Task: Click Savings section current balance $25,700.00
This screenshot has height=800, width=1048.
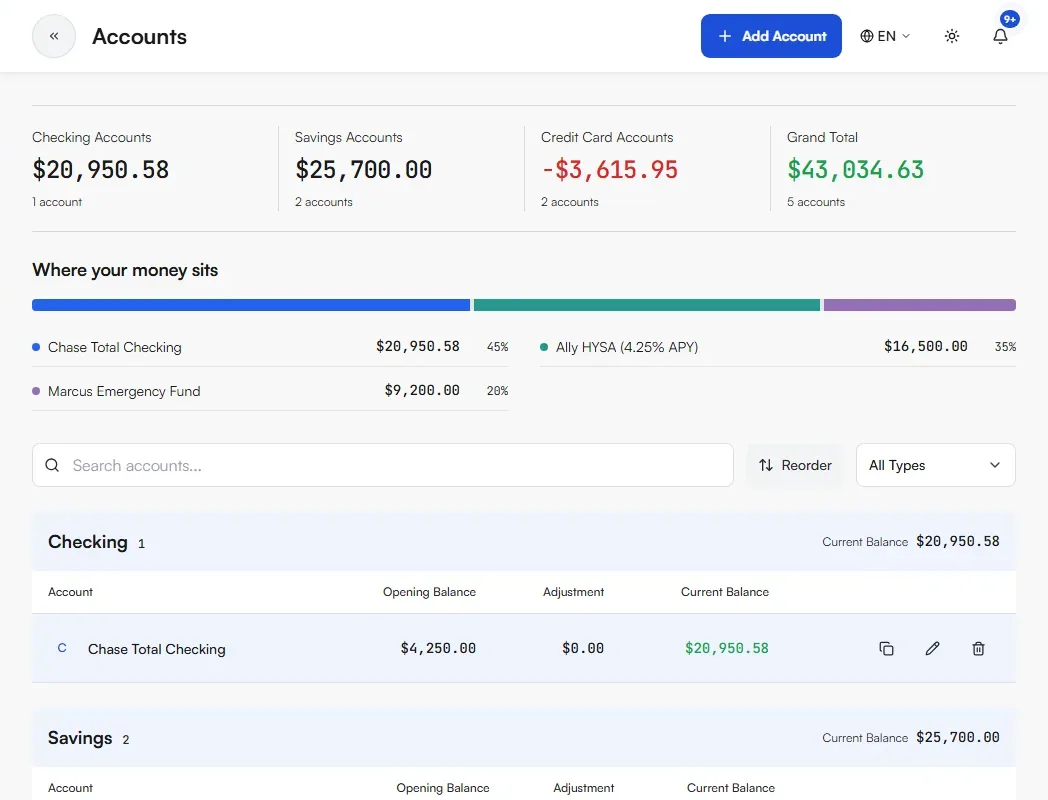Action: click(x=958, y=737)
